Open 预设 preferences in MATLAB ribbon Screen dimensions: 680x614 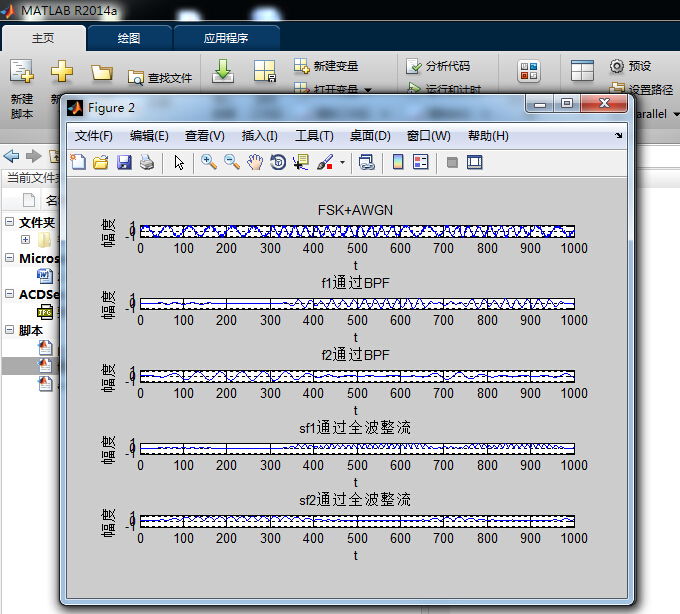[630, 66]
